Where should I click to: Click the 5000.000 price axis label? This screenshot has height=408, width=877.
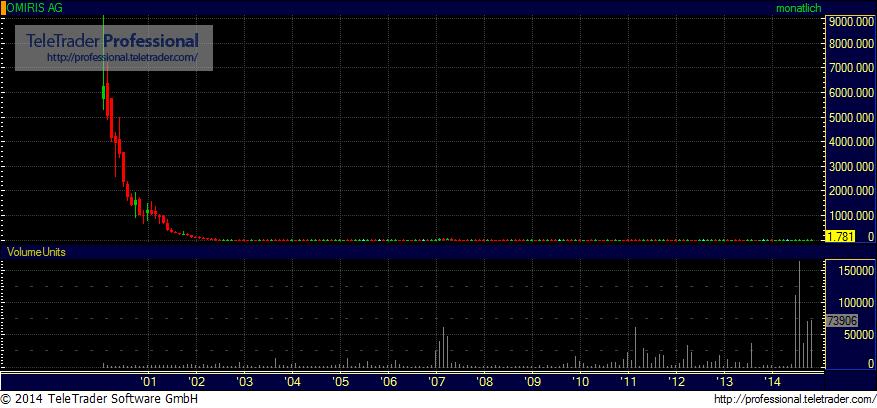point(850,118)
